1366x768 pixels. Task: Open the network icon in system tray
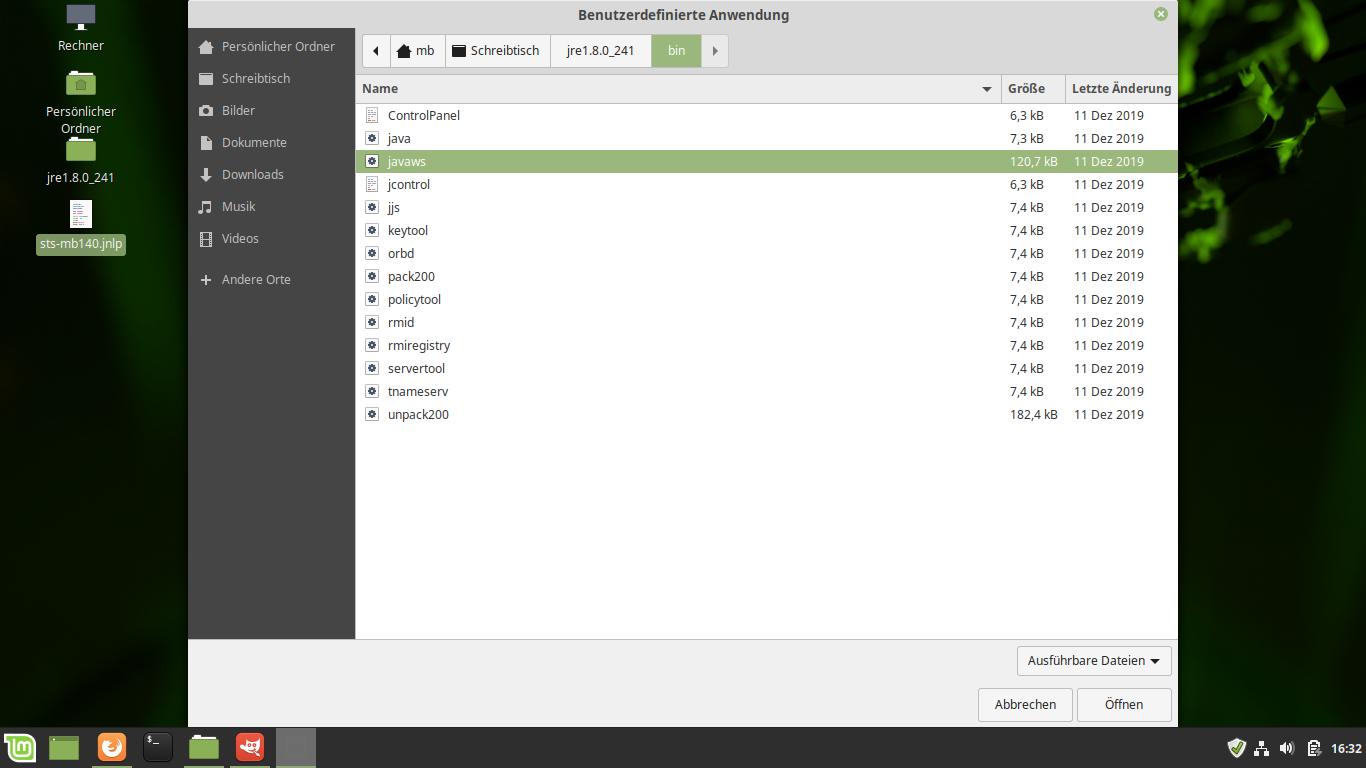[x=1262, y=748]
